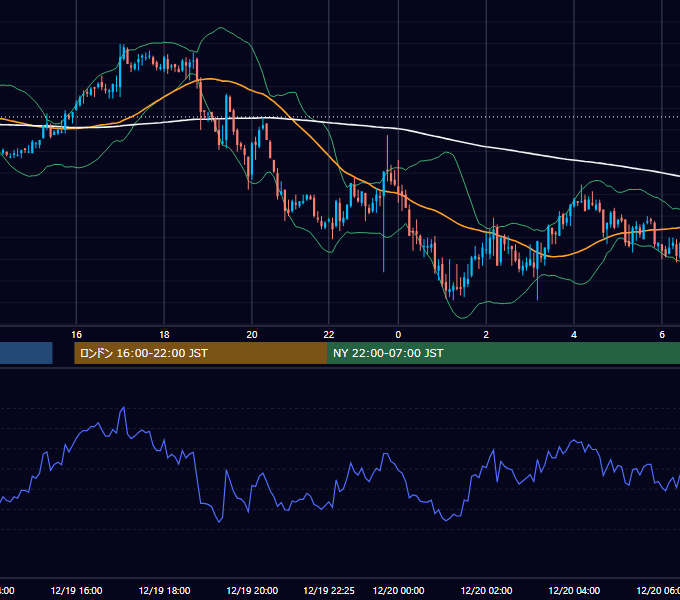Click hour label 20 on price chart axis
The height and width of the screenshot is (600, 680).
tap(252, 335)
